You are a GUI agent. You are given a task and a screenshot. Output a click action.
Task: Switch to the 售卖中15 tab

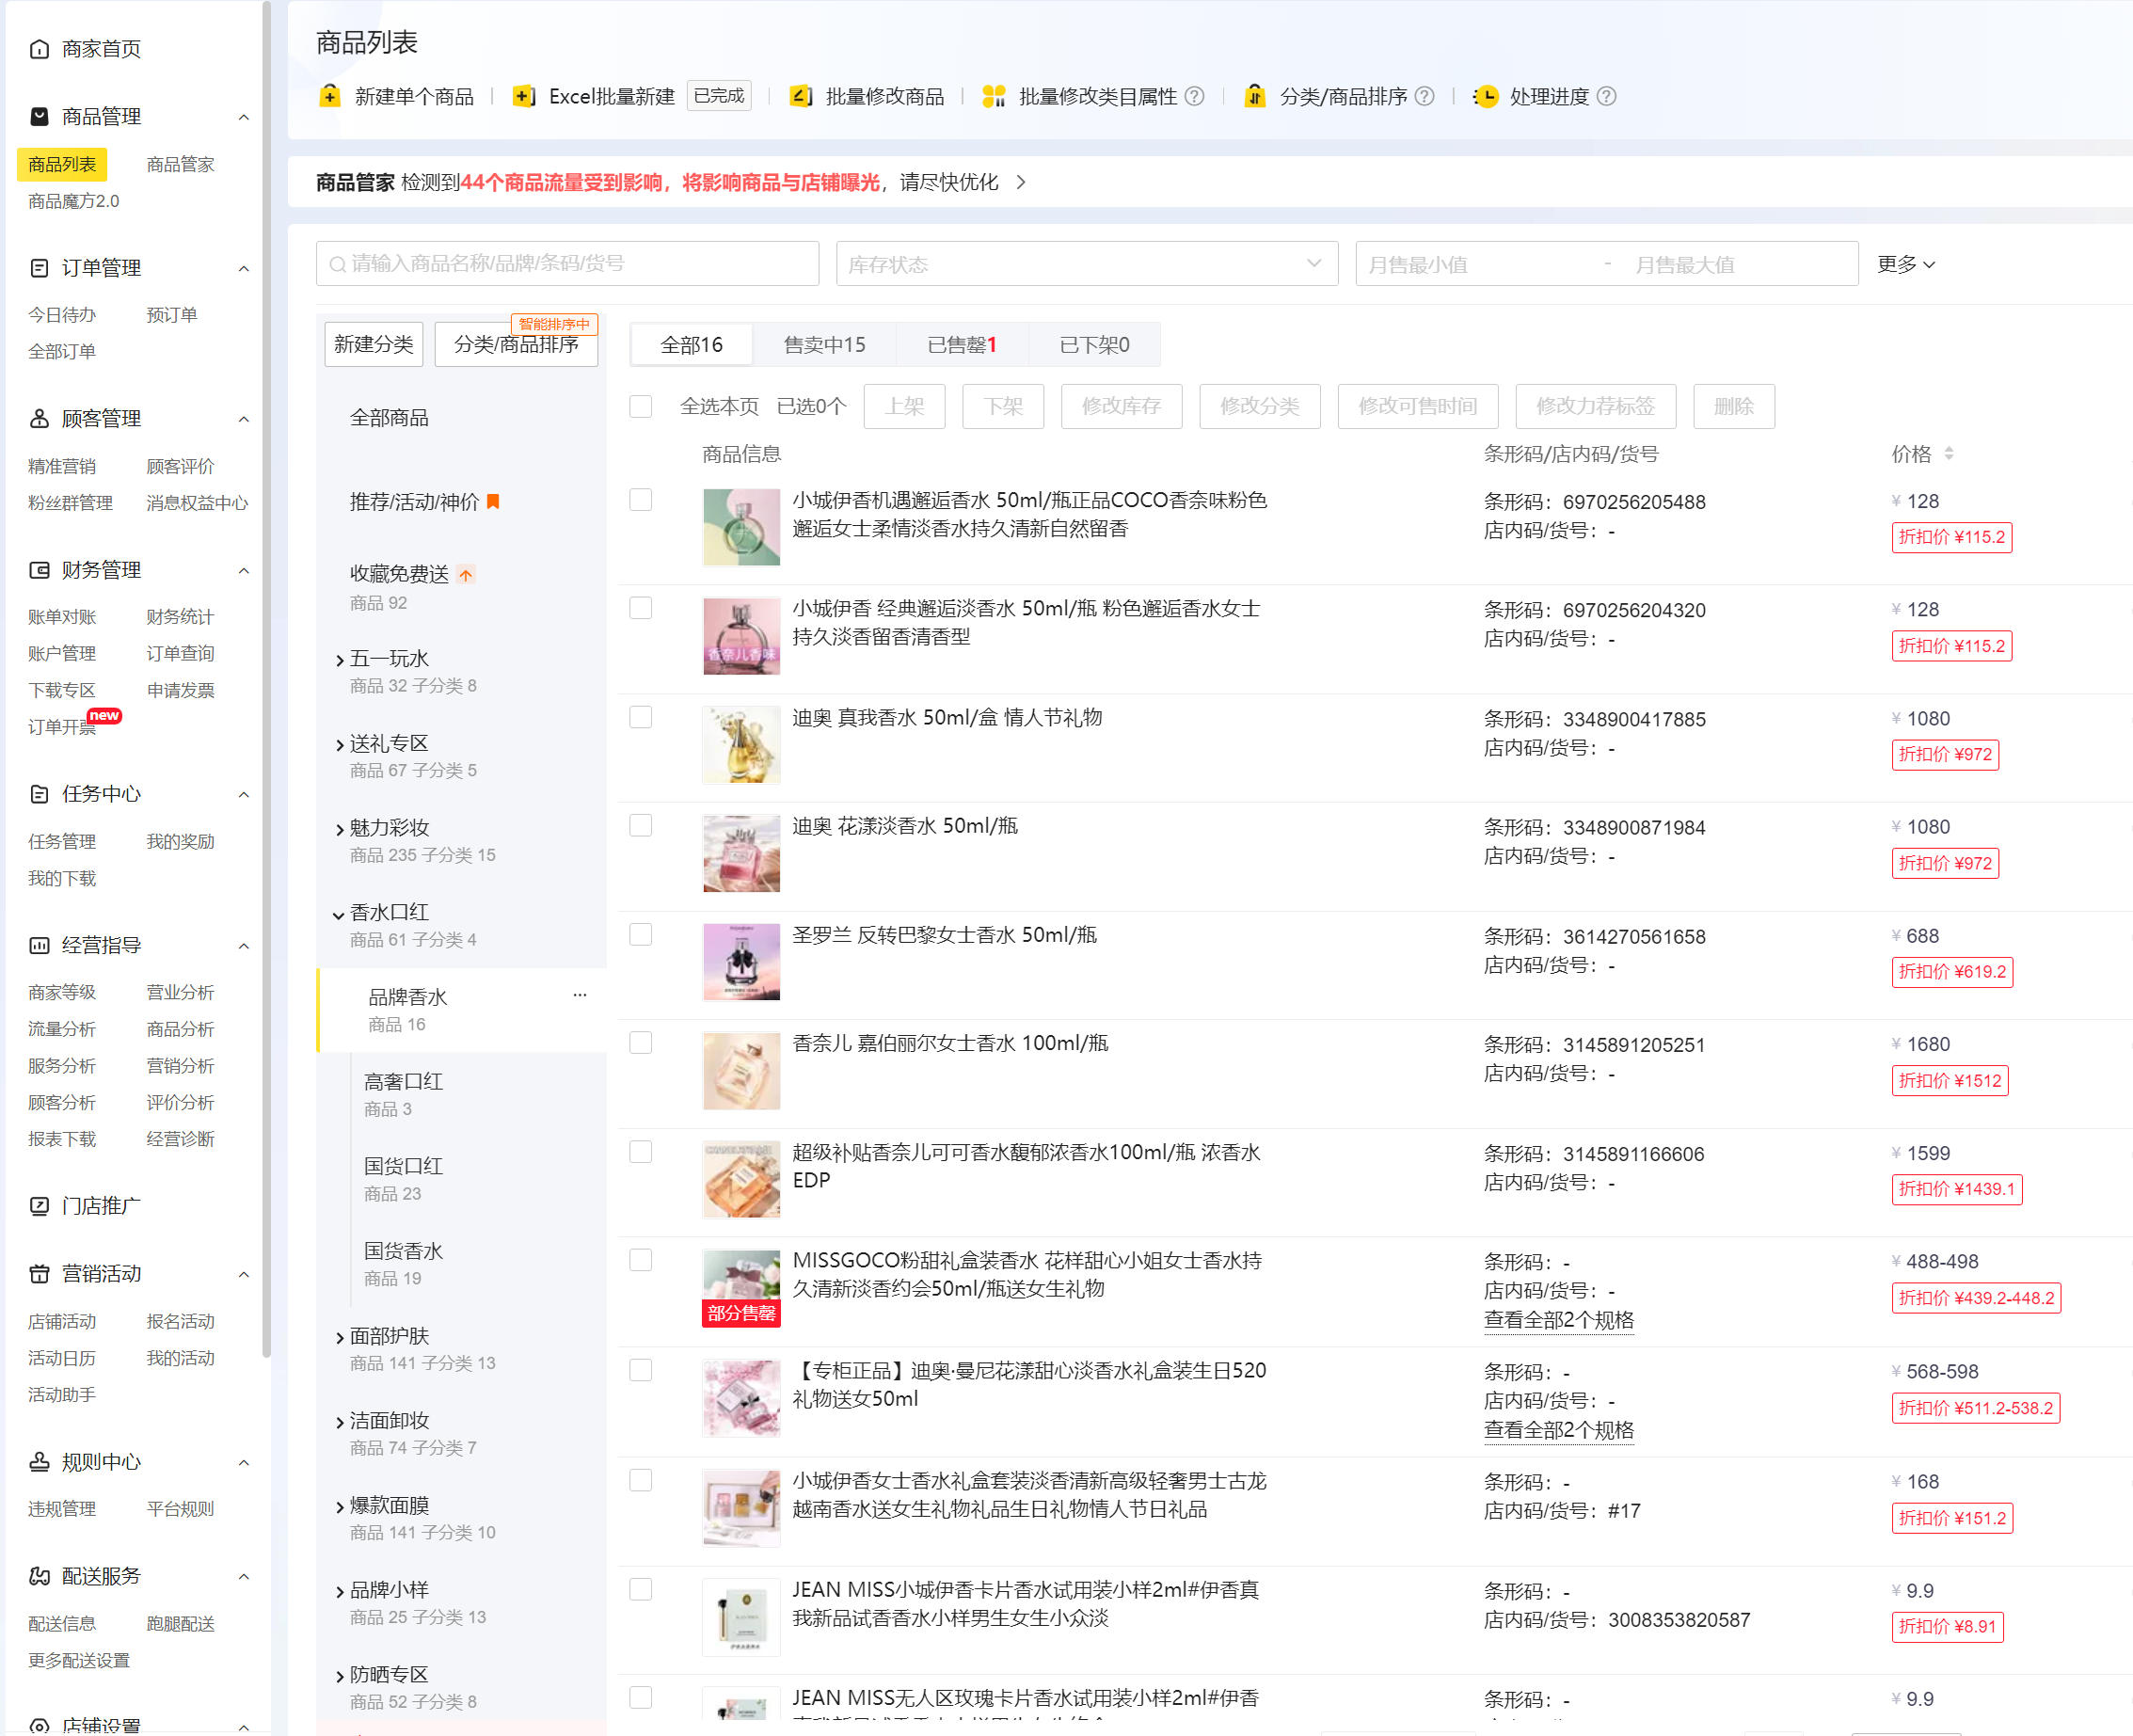(824, 345)
